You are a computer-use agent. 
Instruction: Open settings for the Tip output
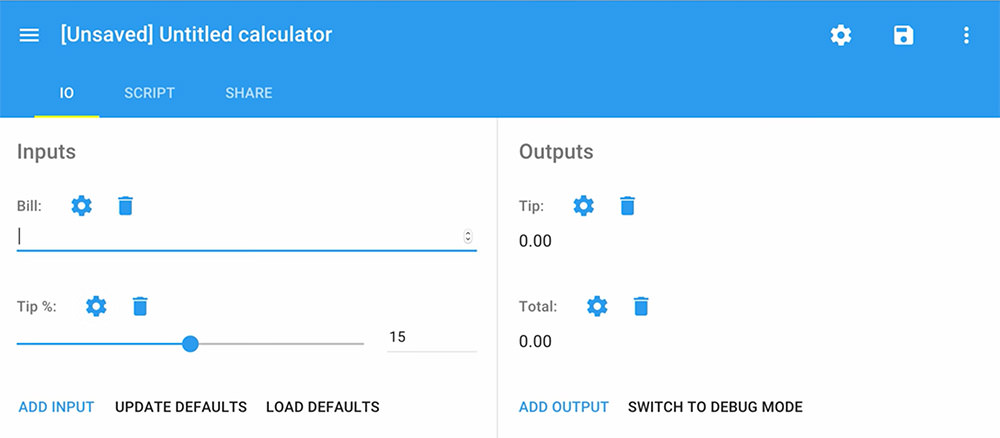coord(583,206)
